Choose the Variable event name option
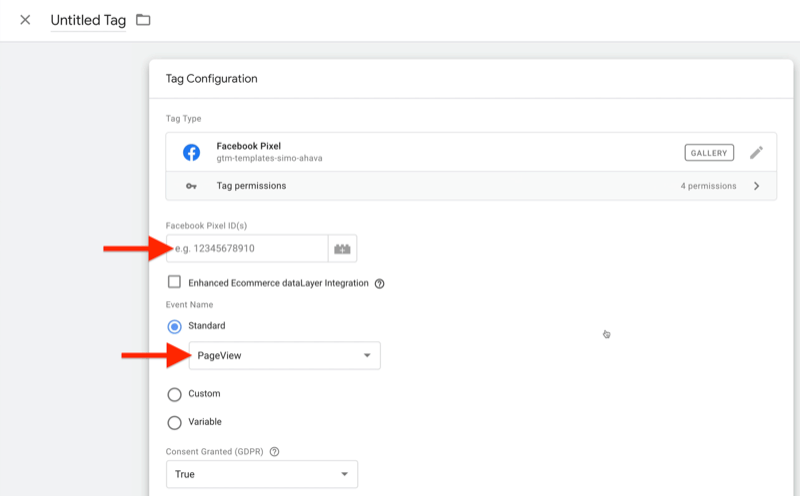 [x=175, y=422]
